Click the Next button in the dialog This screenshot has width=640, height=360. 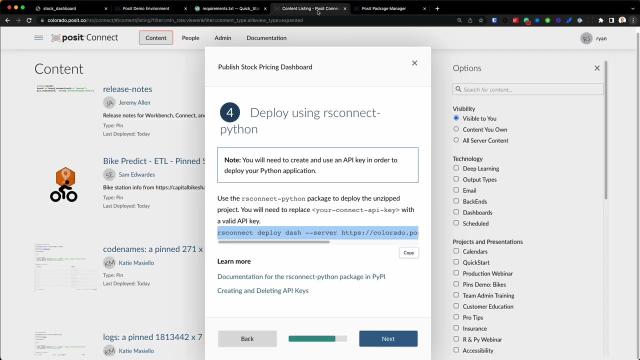(388, 339)
